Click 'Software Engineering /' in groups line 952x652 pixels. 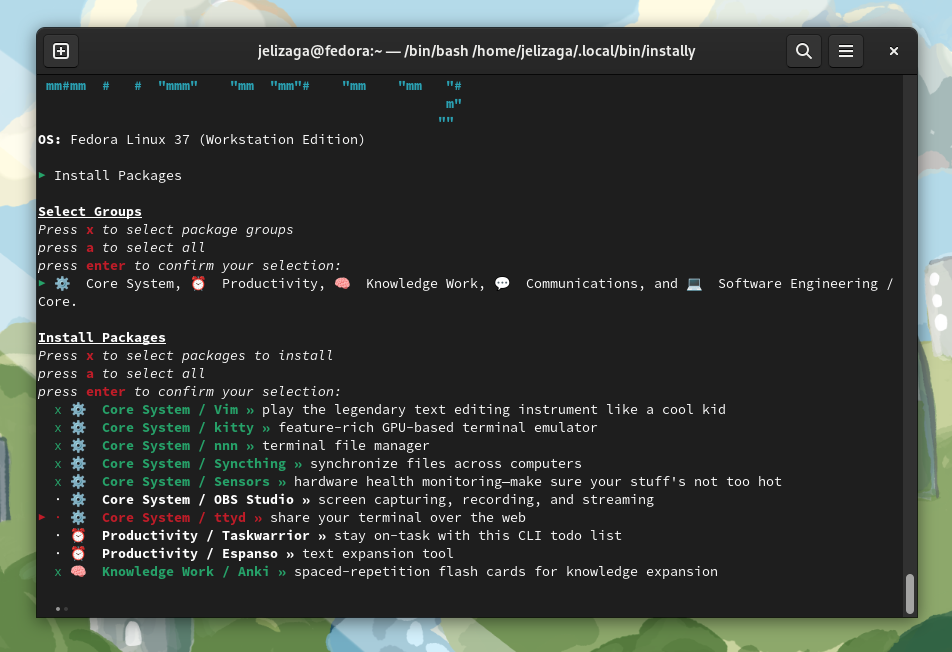point(806,284)
